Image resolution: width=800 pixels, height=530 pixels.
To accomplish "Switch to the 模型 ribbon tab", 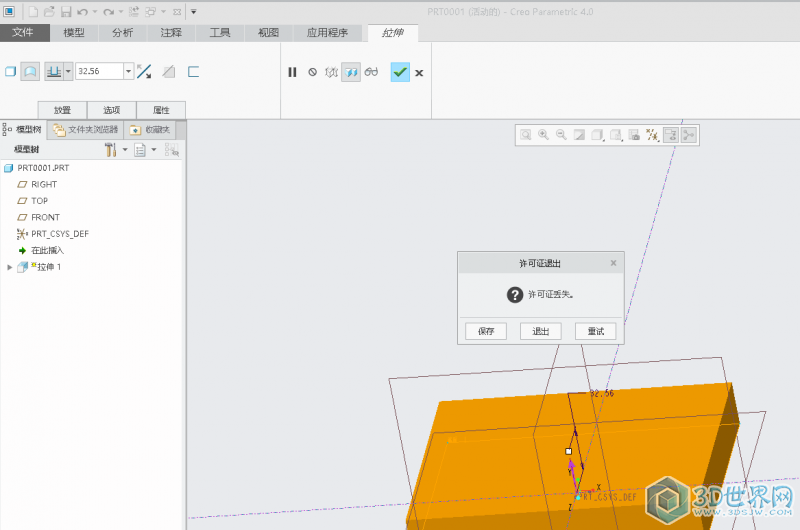I will pos(74,33).
